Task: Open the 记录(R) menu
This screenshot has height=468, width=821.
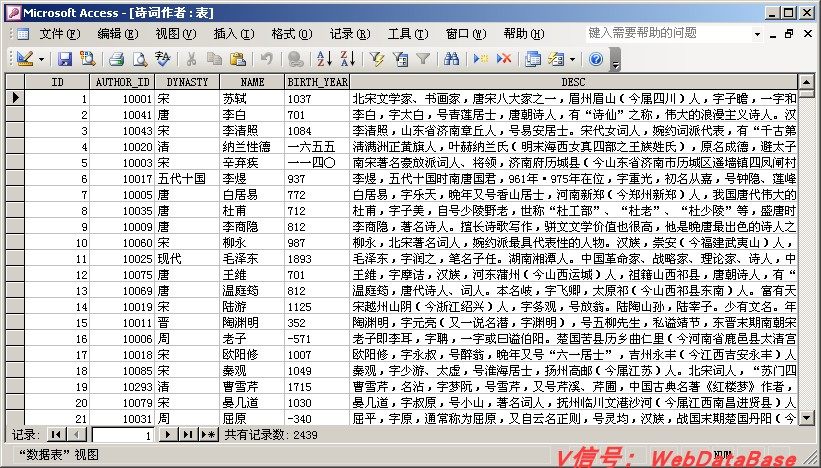Action: point(350,34)
